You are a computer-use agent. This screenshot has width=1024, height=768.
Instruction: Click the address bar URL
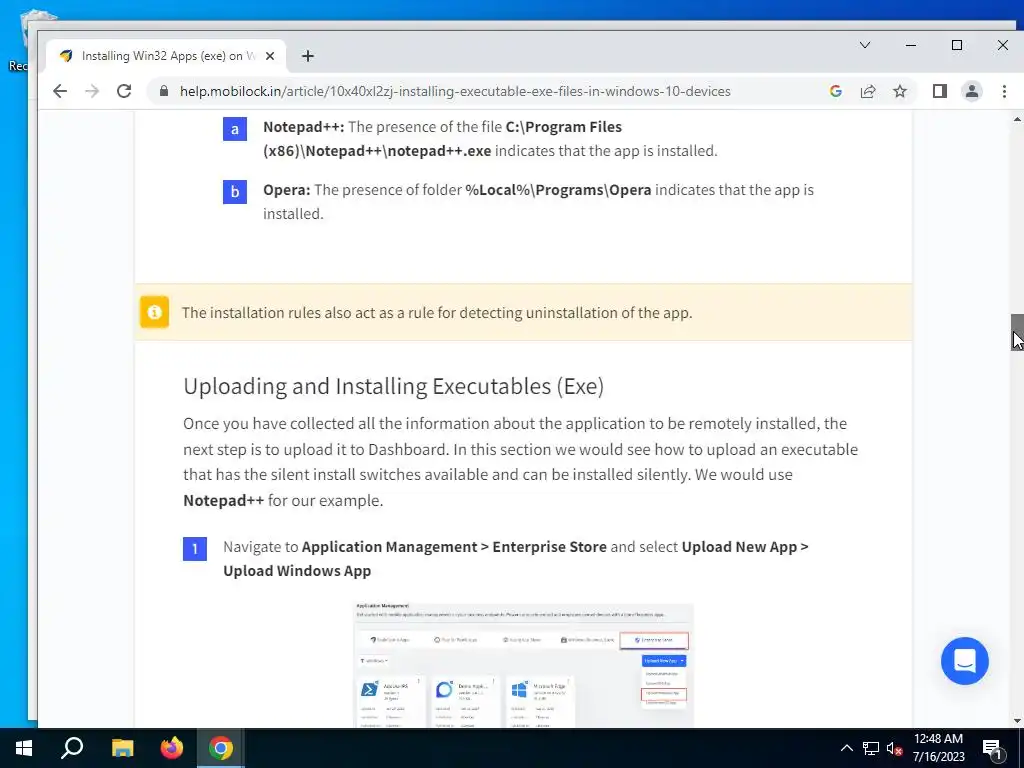click(455, 91)
